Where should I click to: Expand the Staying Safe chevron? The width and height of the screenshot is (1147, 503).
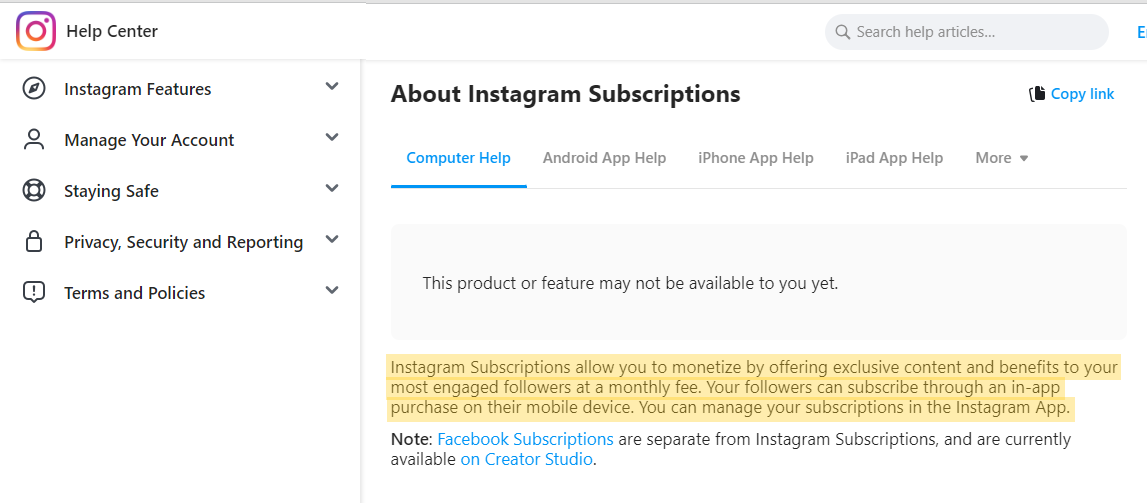click(332, 189)
